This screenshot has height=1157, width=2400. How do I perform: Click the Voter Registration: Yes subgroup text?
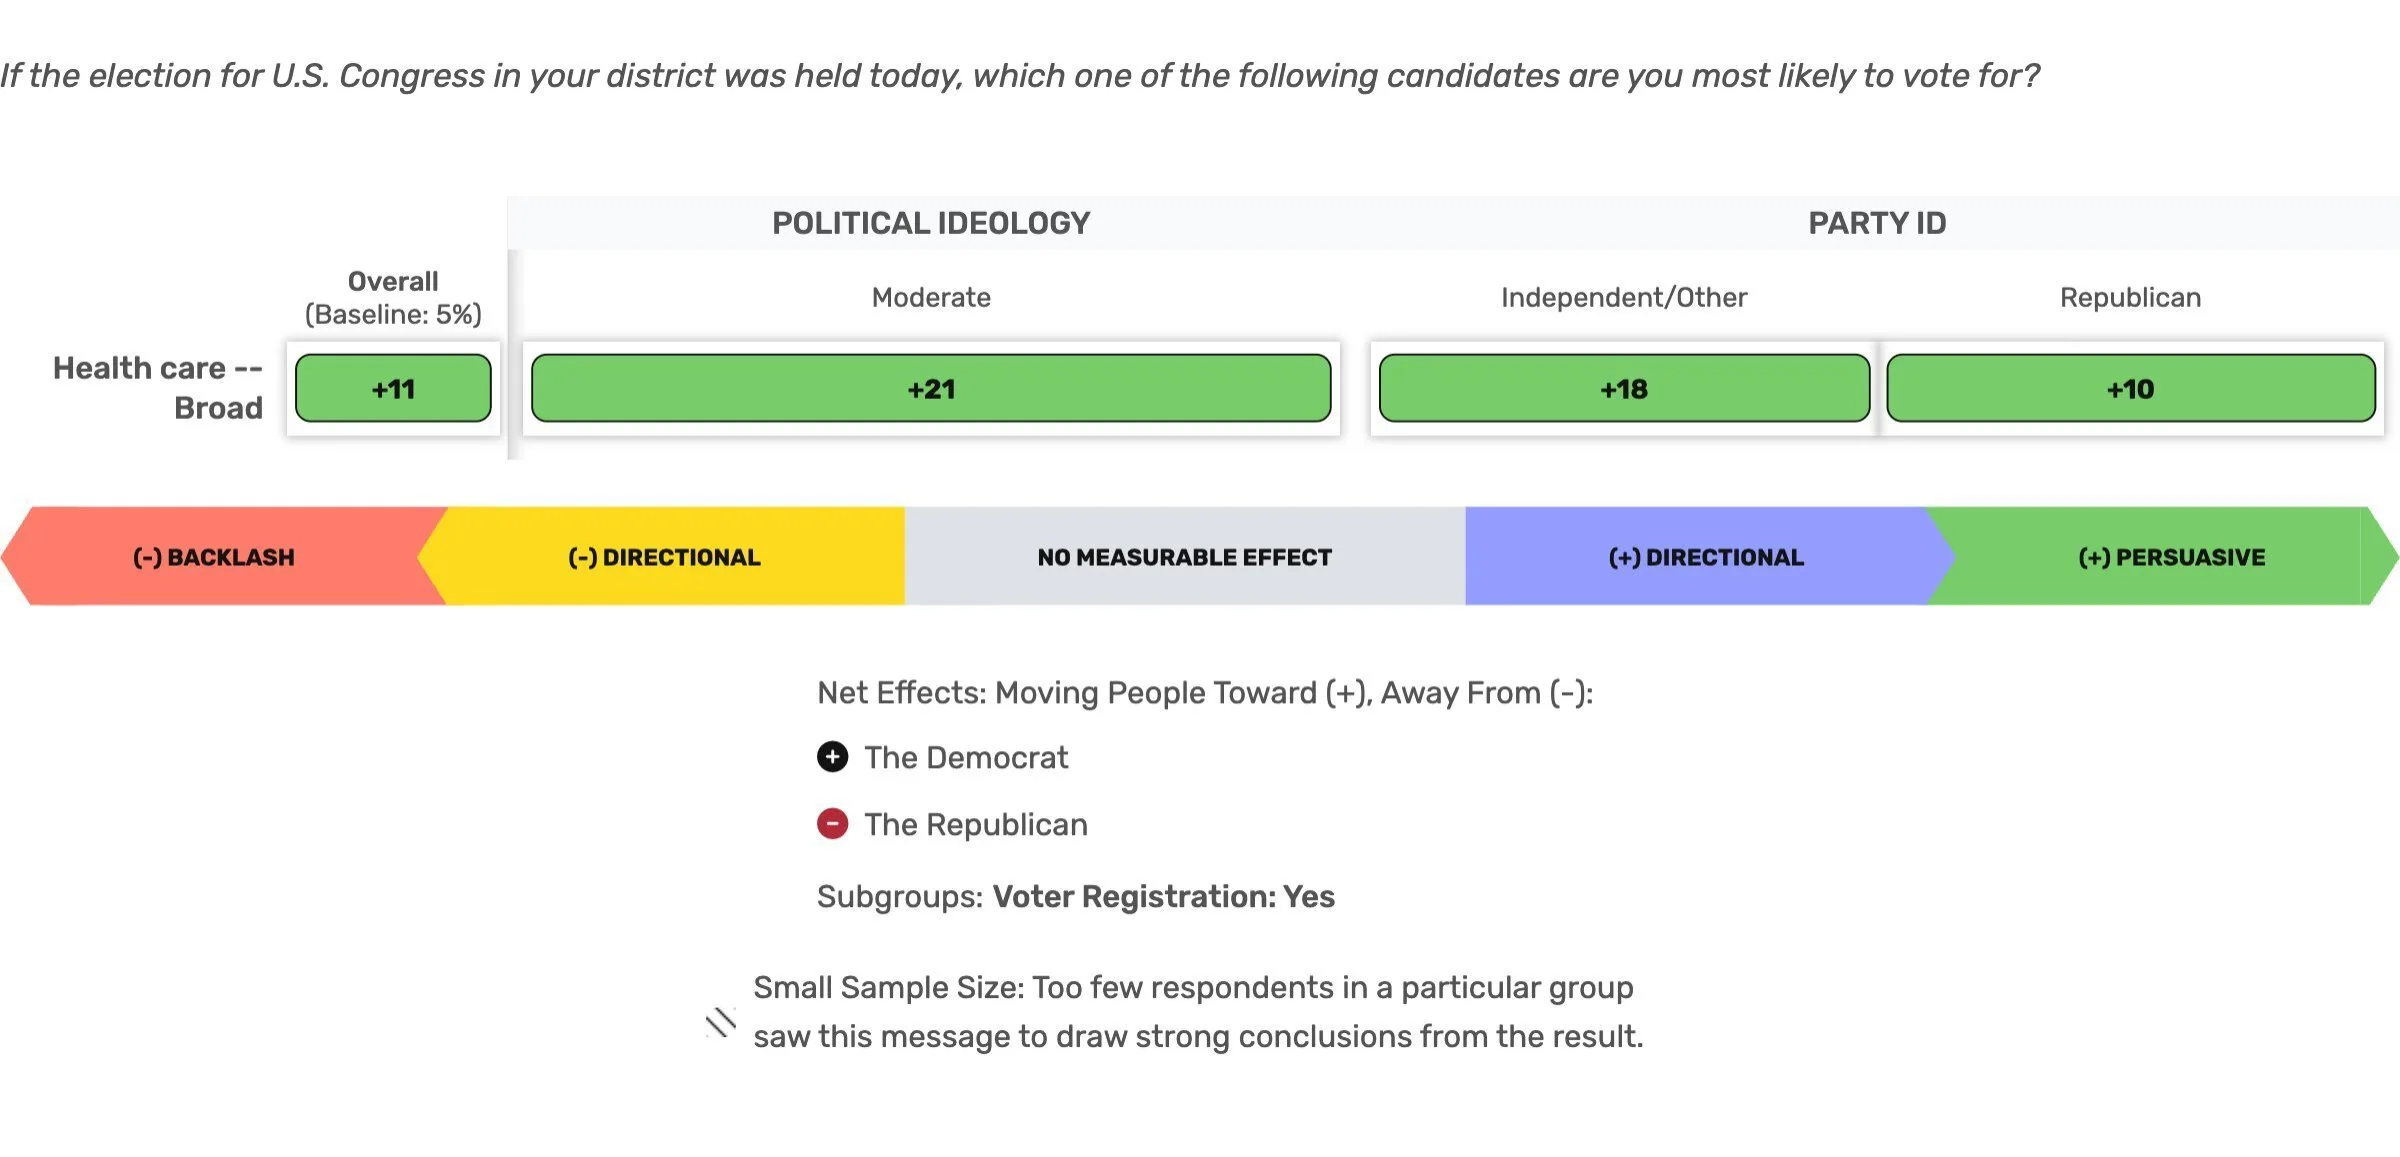click(1163, 897)
